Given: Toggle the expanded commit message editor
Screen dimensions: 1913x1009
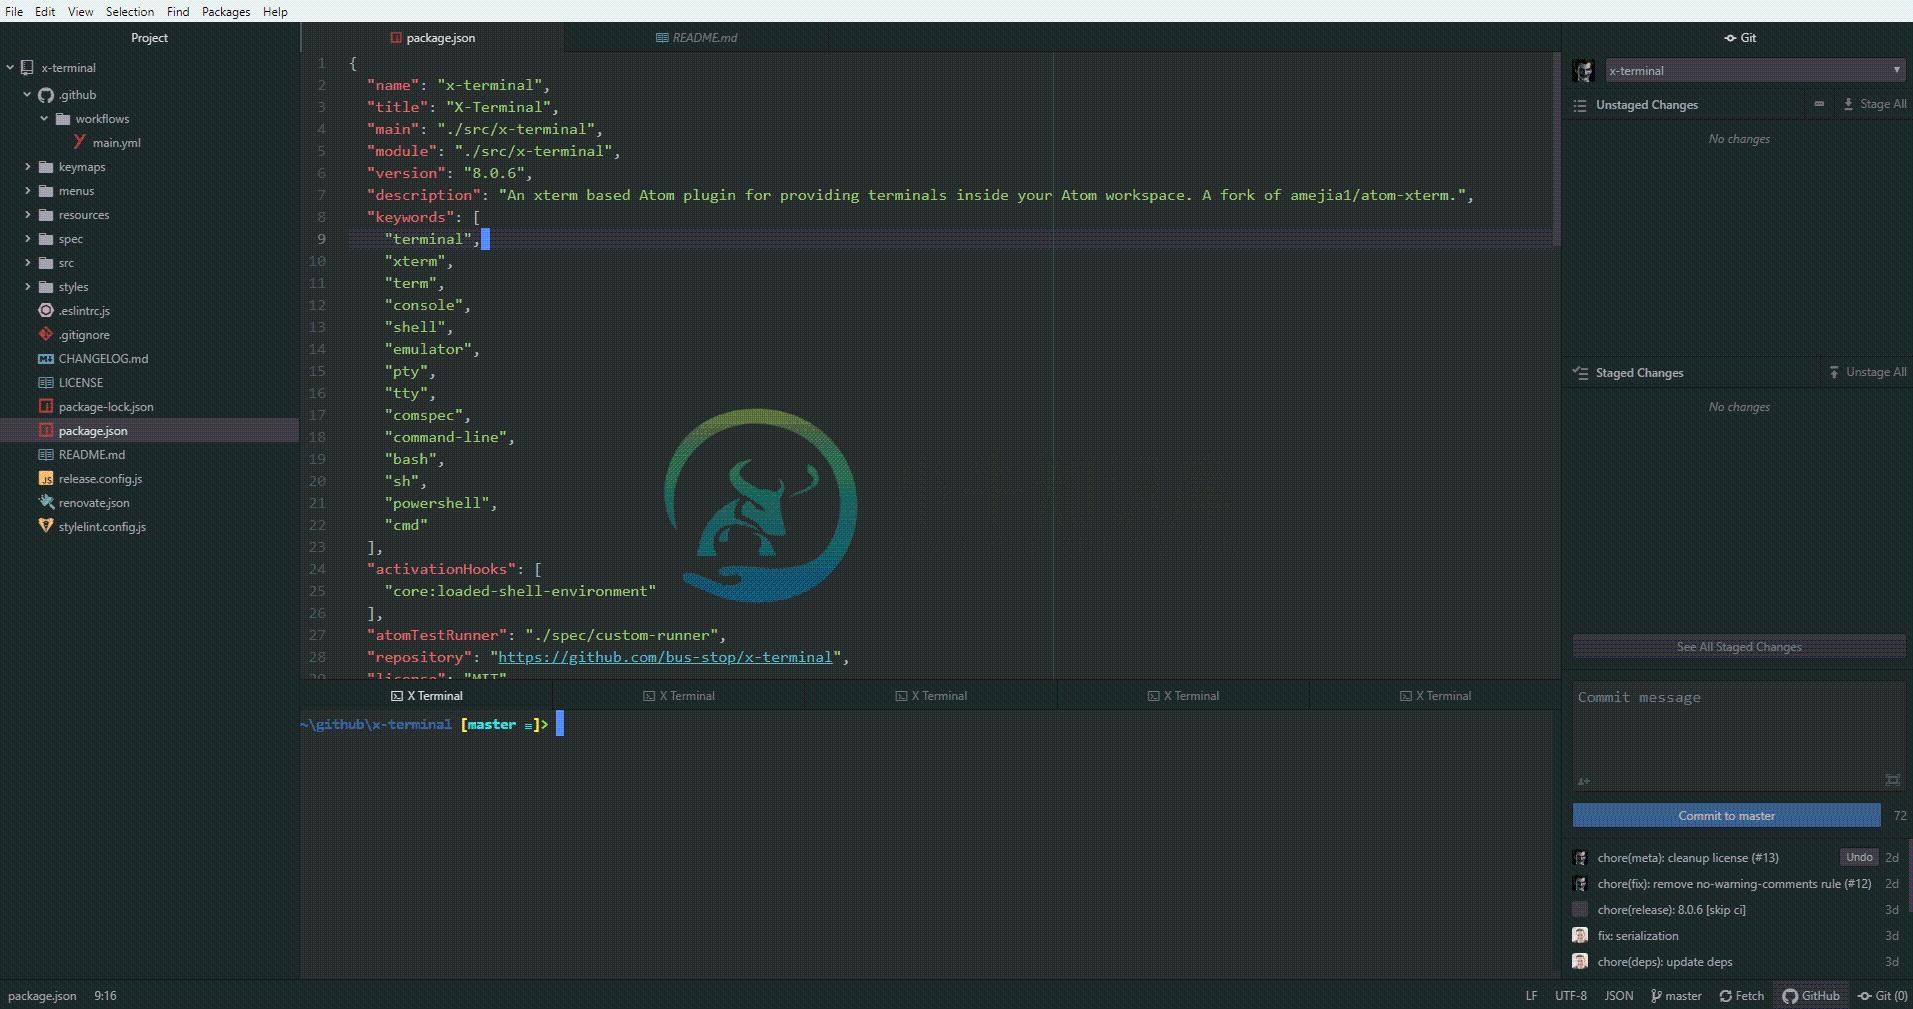Looking at the screenshot, I should click(1892, 780).
